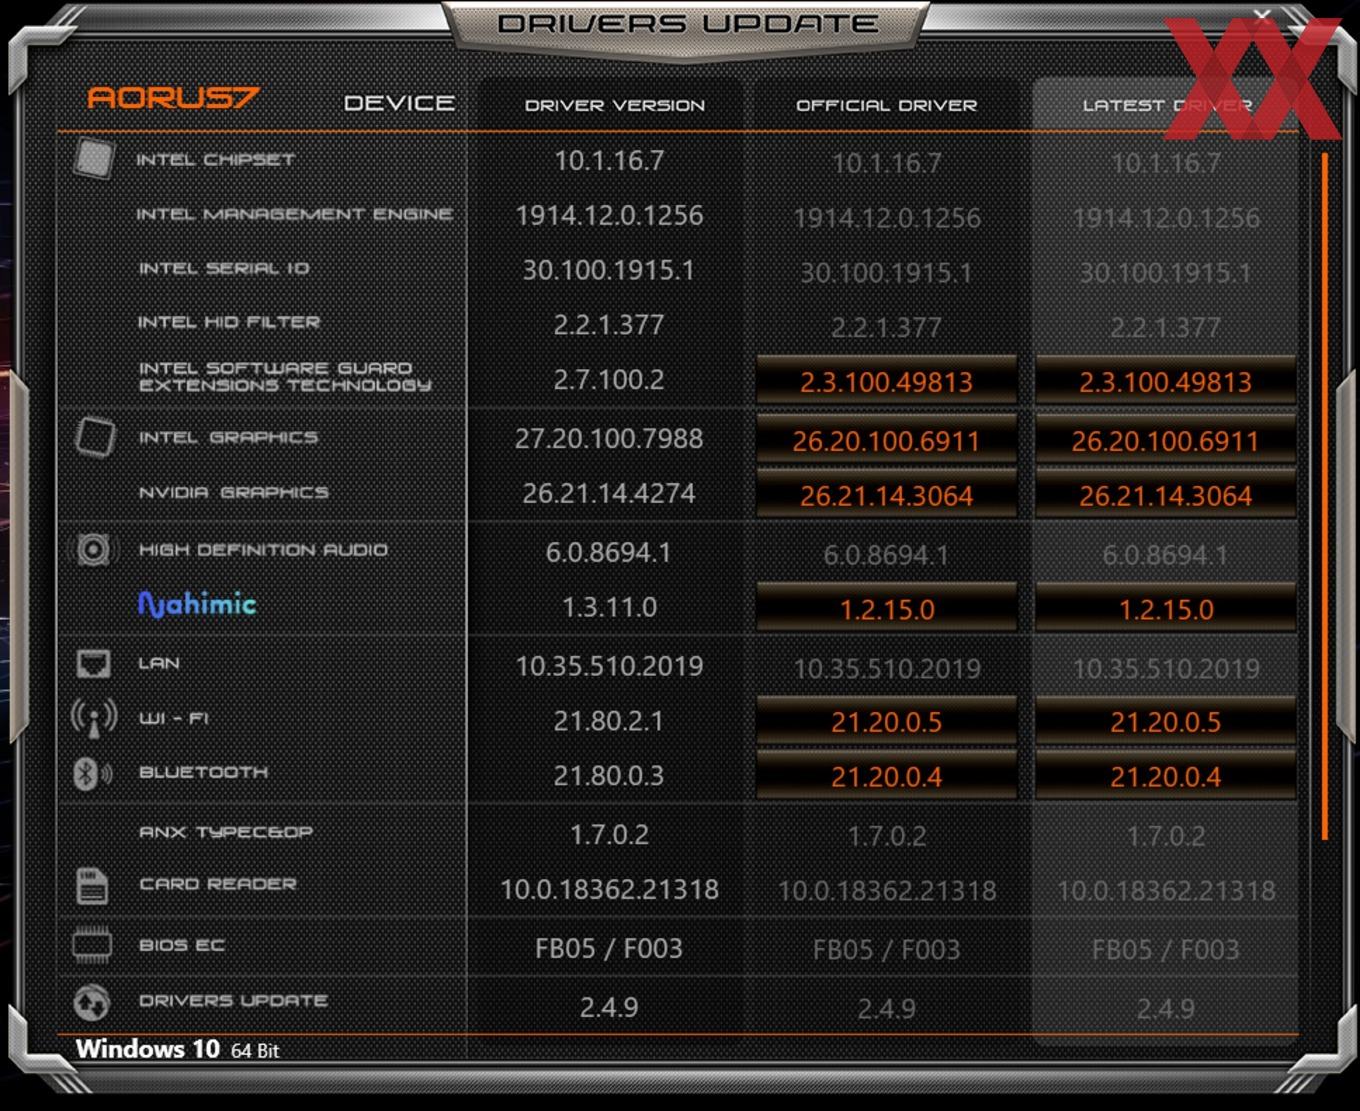Click the ANX TypeC&DP label

pos(226,831)
